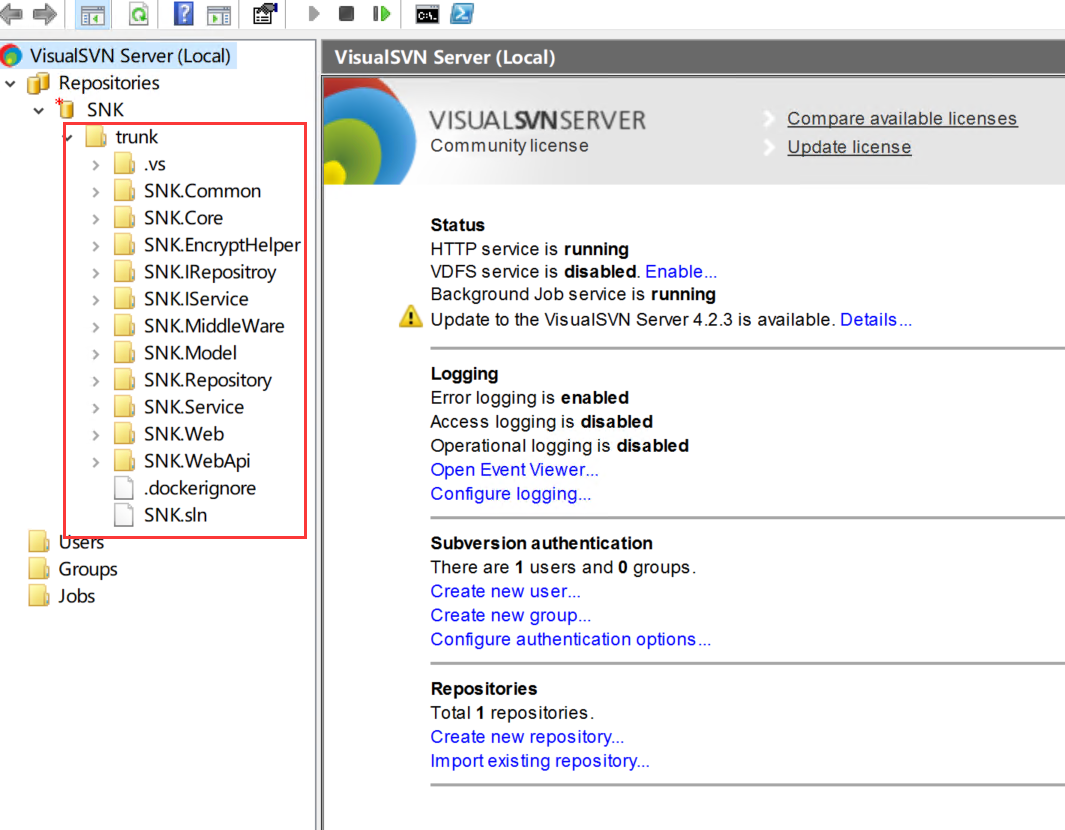Image resolution: width=1065 pixels, height=830 pixels.
Task: Click Create new user link
Action: [505, 591]
